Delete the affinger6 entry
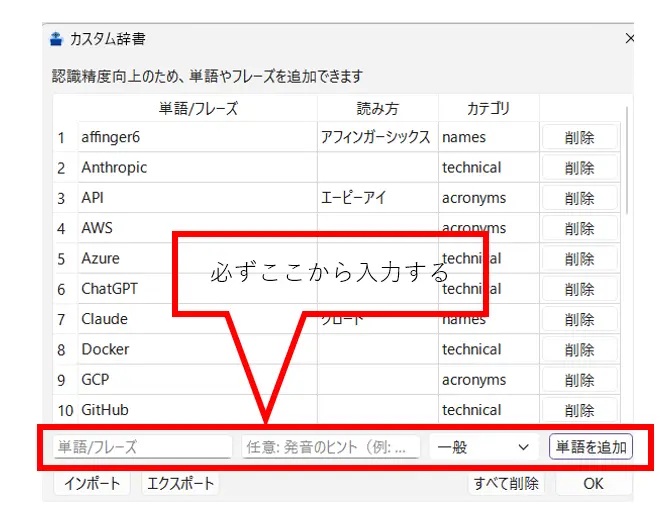Screen dimensions: 661x520 coord(580,137)
